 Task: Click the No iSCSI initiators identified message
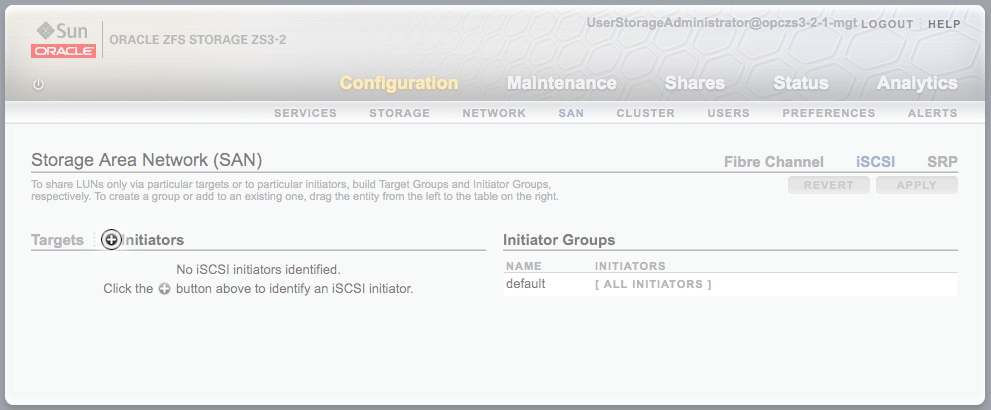(x=258, y=270)
